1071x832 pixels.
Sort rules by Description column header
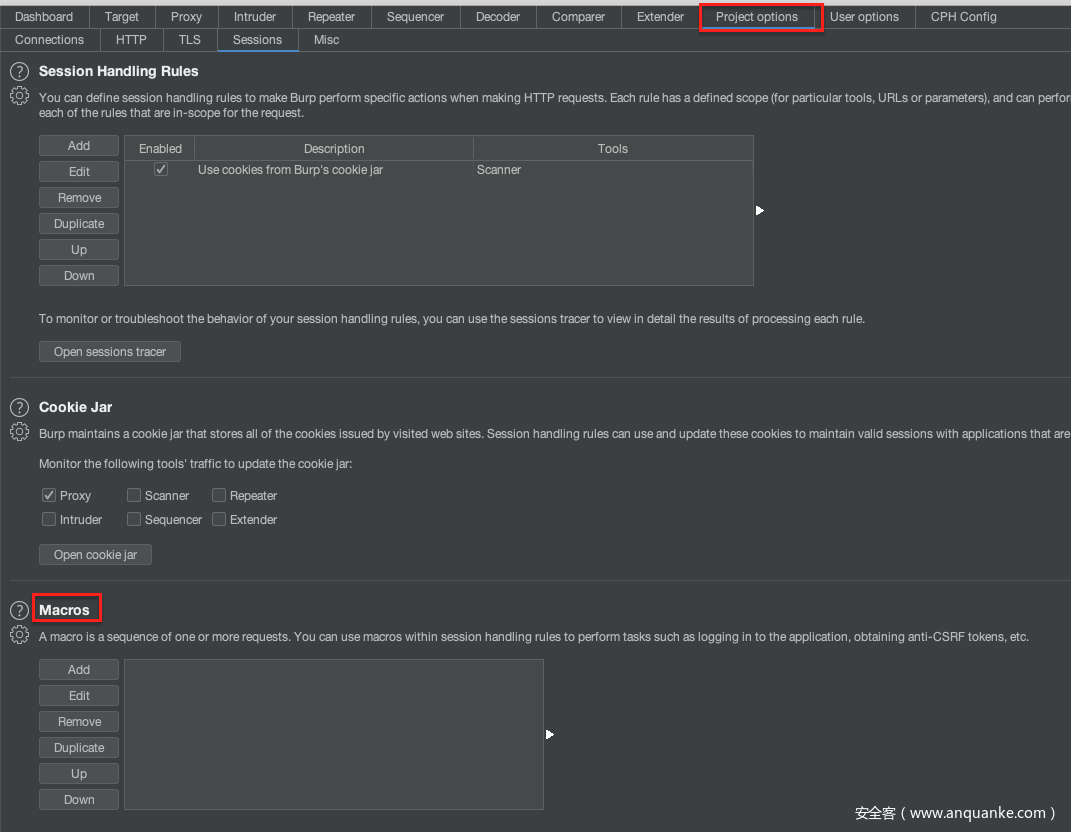(334, 149)
